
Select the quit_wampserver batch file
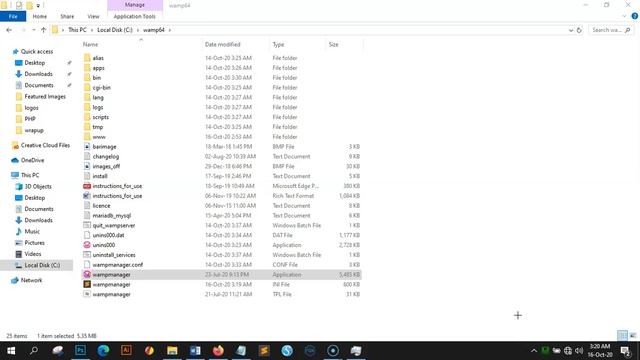[x=113, y=225]
